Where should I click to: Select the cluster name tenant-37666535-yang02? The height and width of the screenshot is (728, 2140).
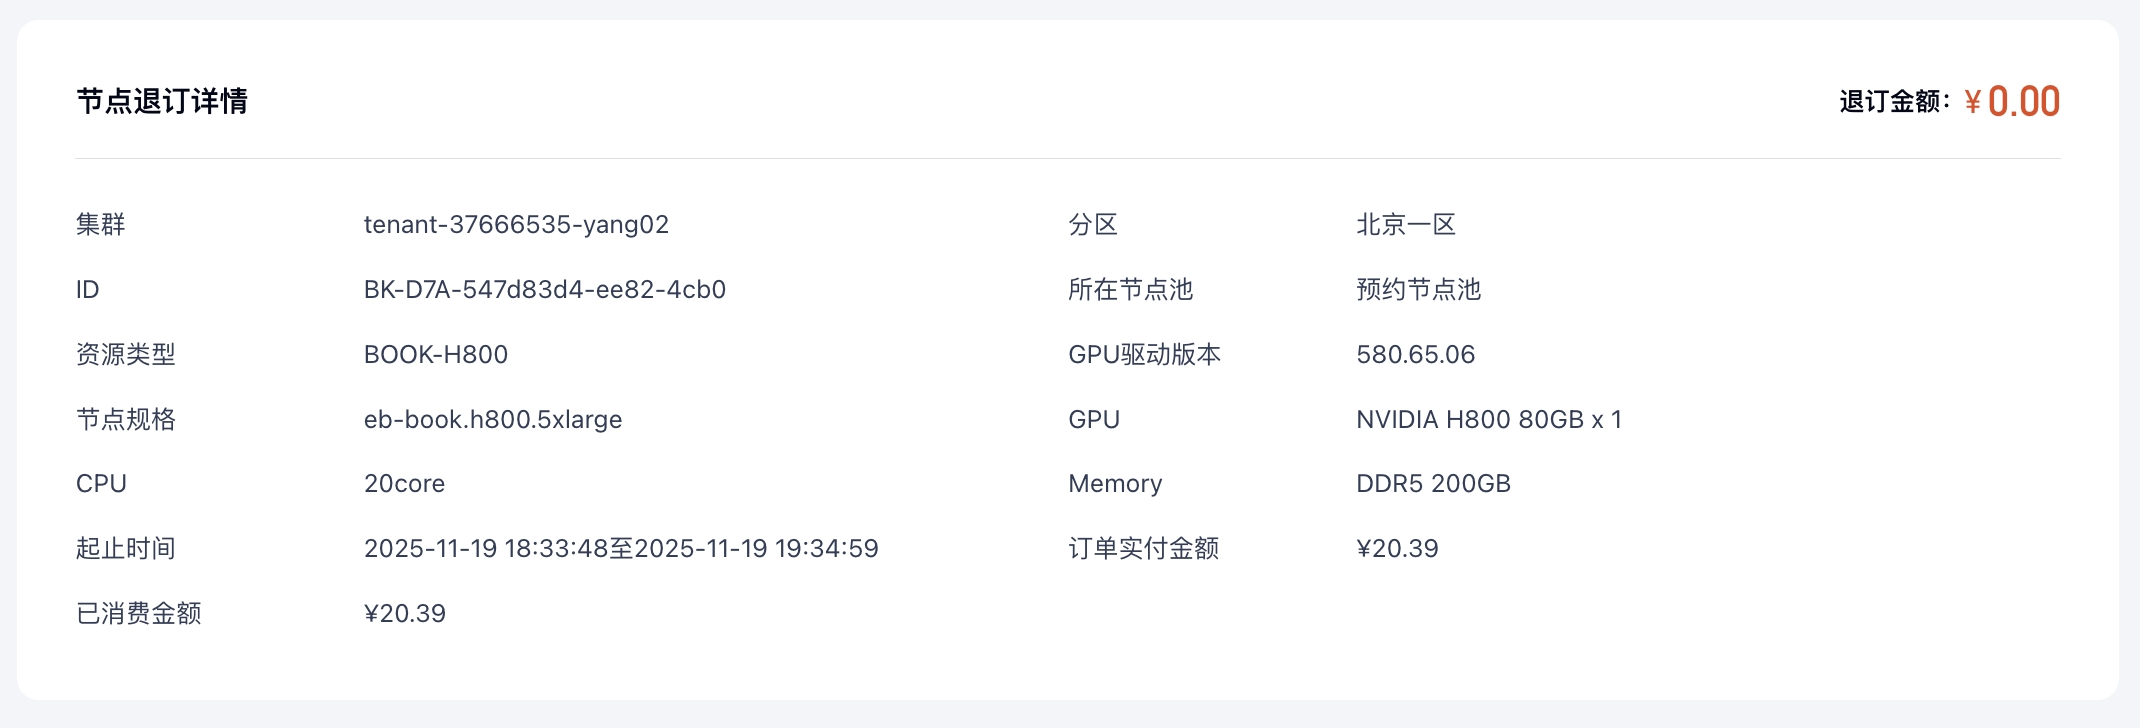click(516, 224)
